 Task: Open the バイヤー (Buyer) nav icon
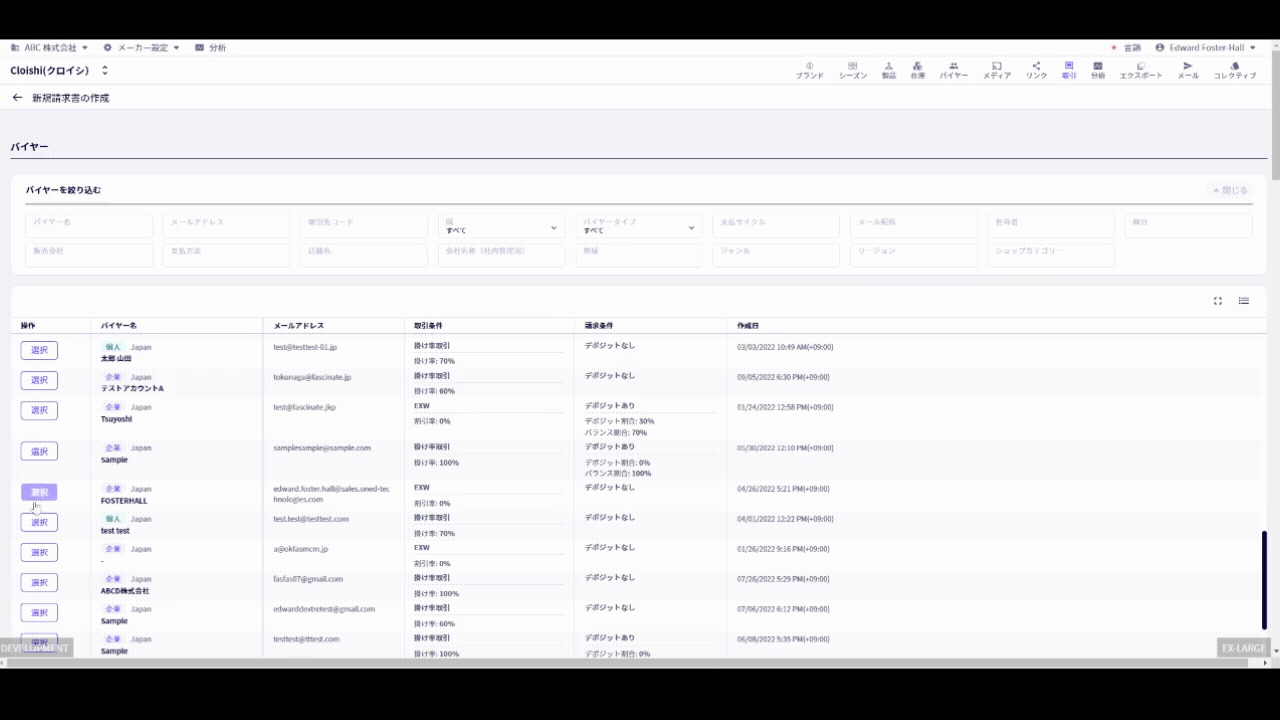point(953,70)
